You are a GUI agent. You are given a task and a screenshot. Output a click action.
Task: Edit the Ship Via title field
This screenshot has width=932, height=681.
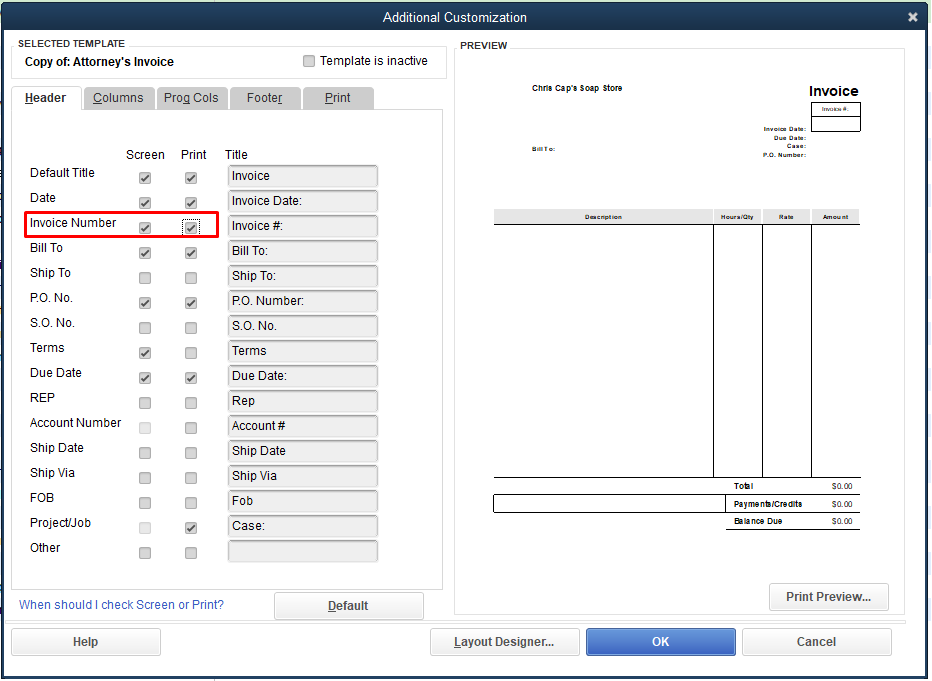[303, 475]
